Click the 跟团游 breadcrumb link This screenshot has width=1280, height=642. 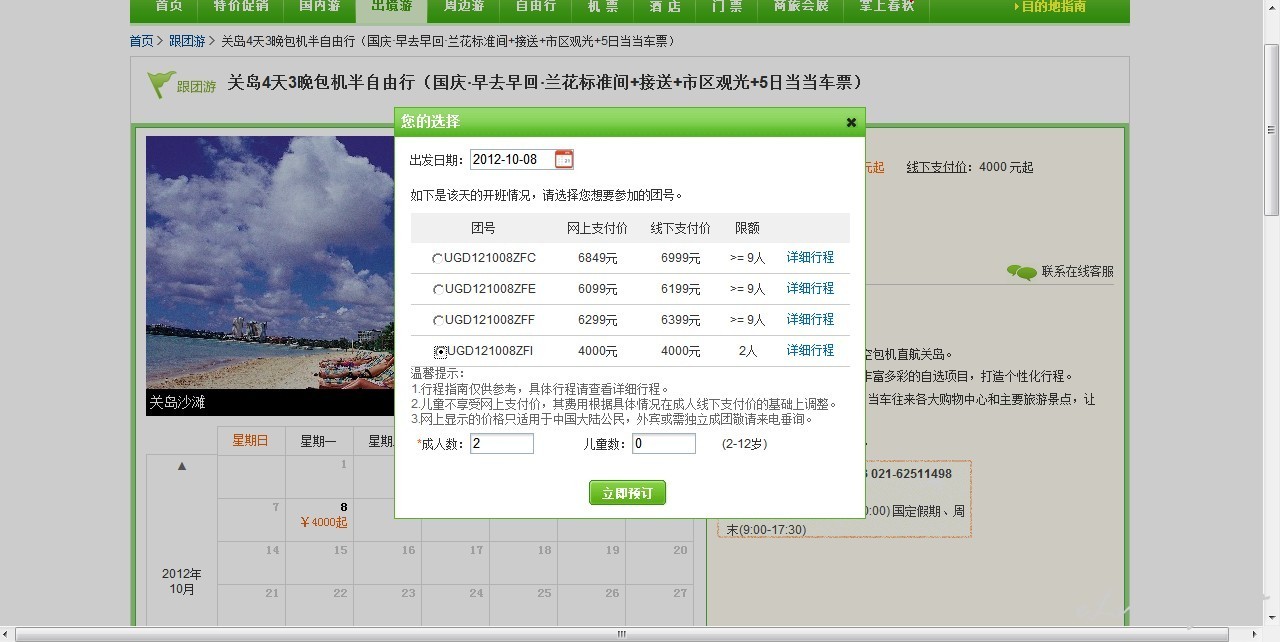[x=187, y=41]
